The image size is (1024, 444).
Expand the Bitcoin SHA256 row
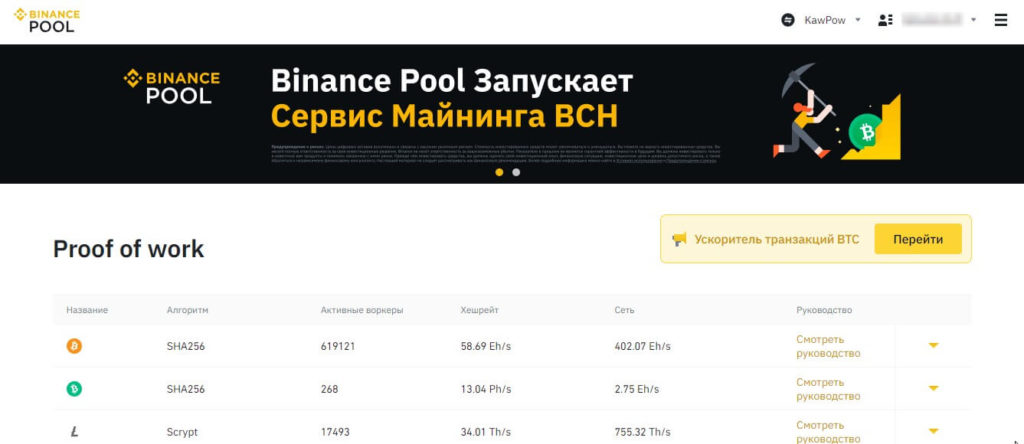(933, 346)
